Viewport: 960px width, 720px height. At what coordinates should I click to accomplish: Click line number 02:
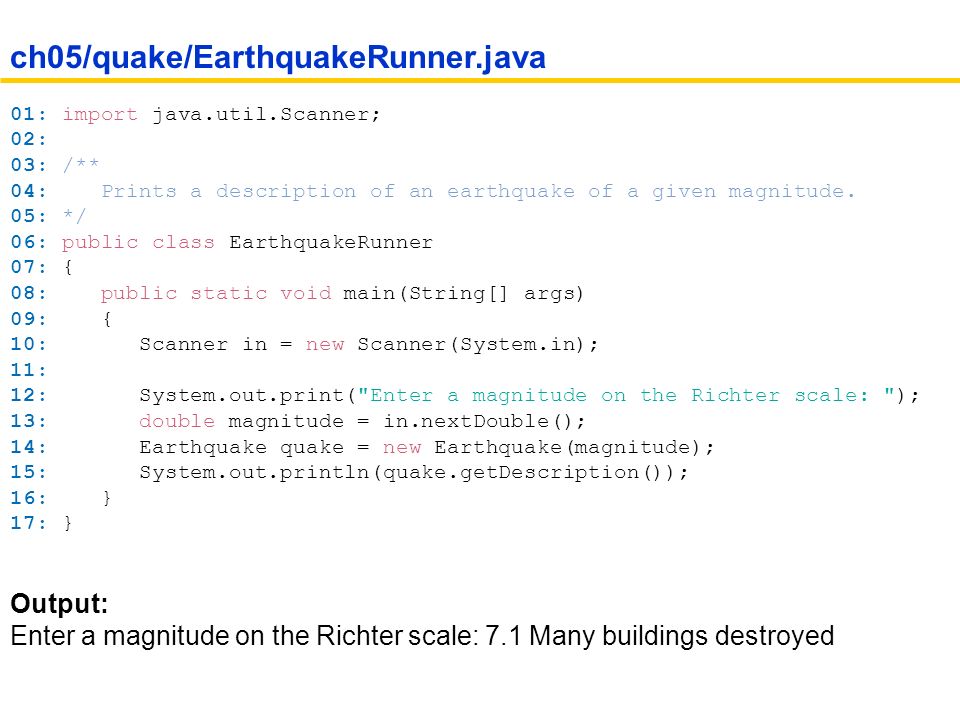point(28,140)
